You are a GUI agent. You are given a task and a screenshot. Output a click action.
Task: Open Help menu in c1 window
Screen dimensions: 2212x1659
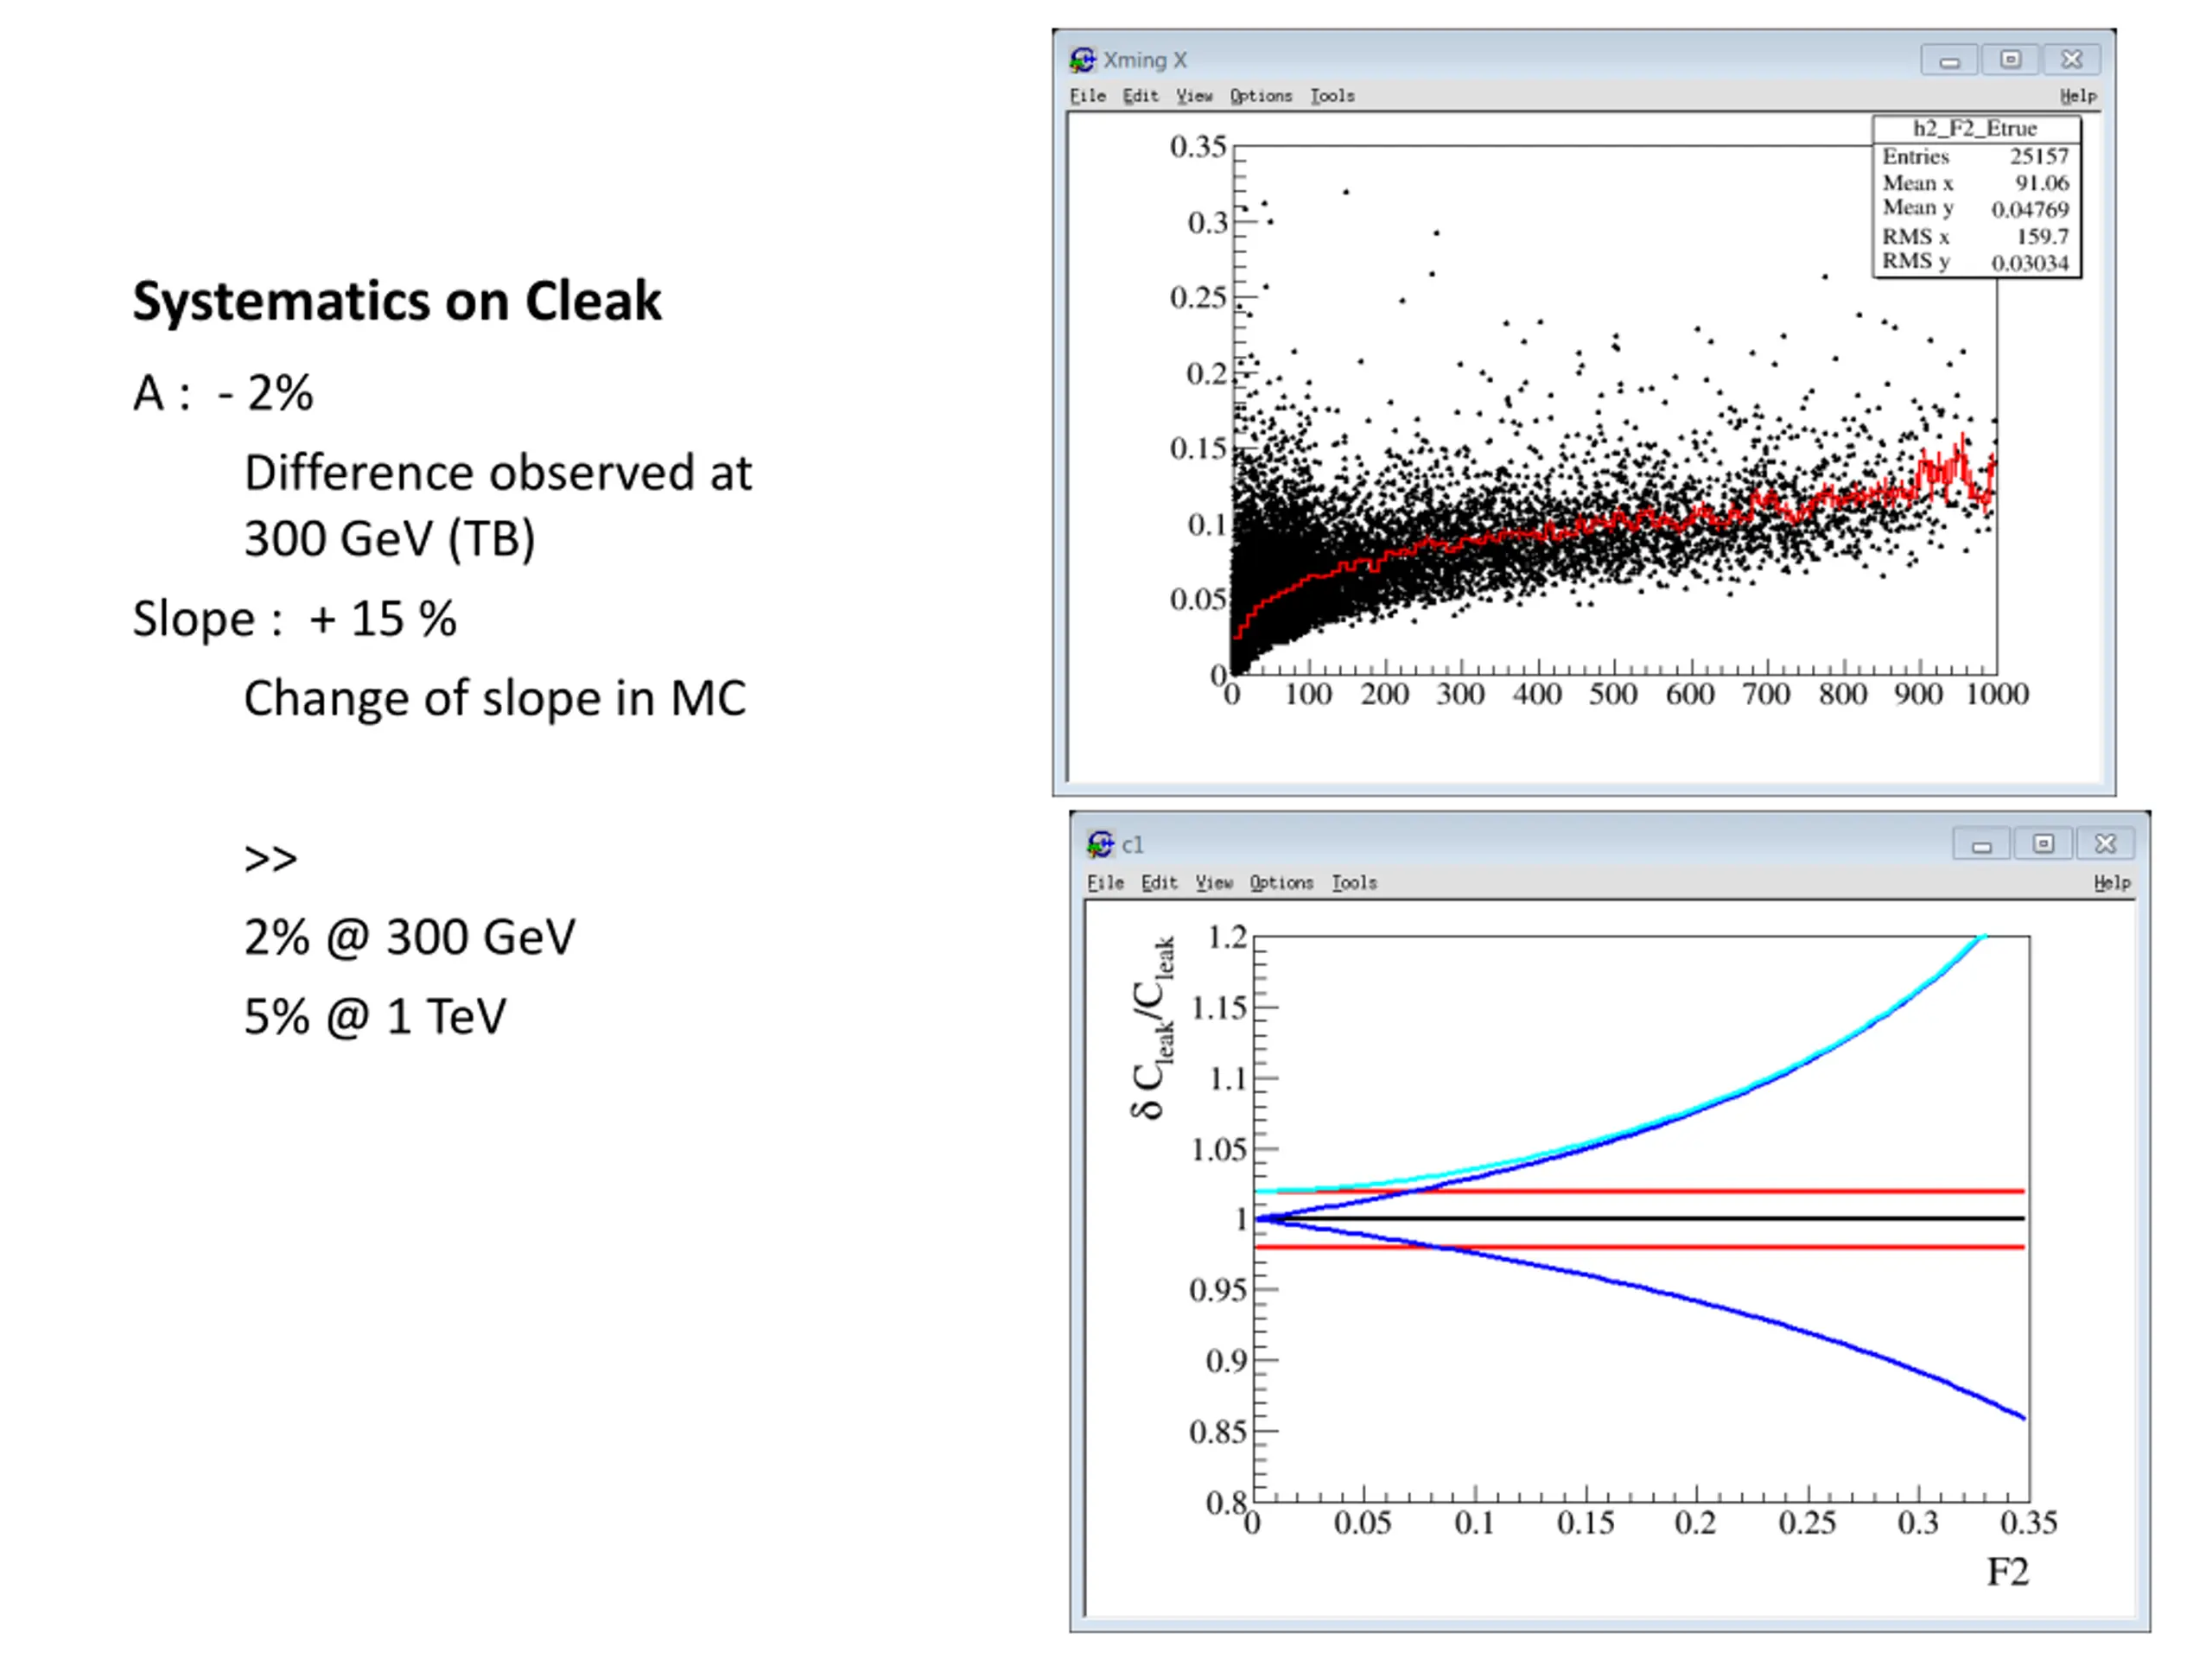tap(2112, 883)
